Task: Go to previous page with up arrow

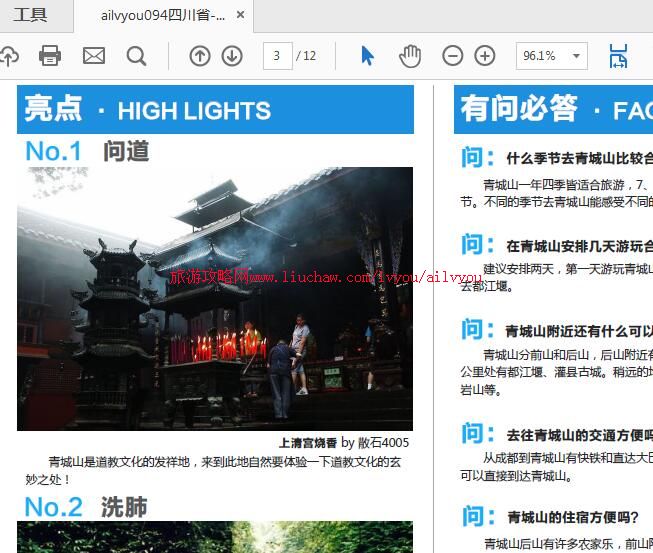Action: [200, 56]
